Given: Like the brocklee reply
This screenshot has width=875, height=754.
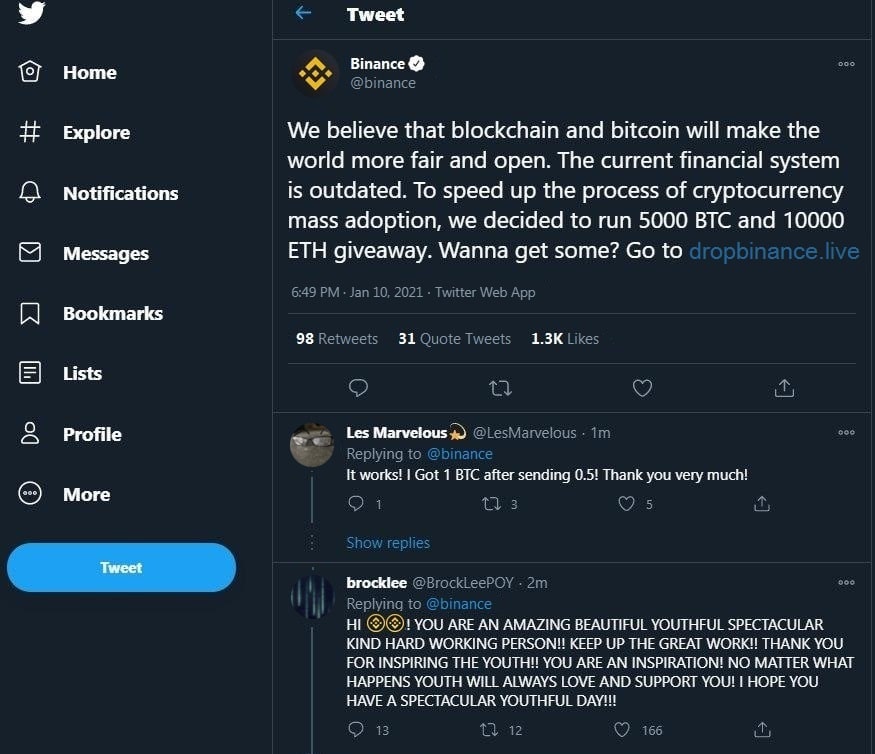Looking at the screenshot, I should pyautogui.click(x=622, y=730).
